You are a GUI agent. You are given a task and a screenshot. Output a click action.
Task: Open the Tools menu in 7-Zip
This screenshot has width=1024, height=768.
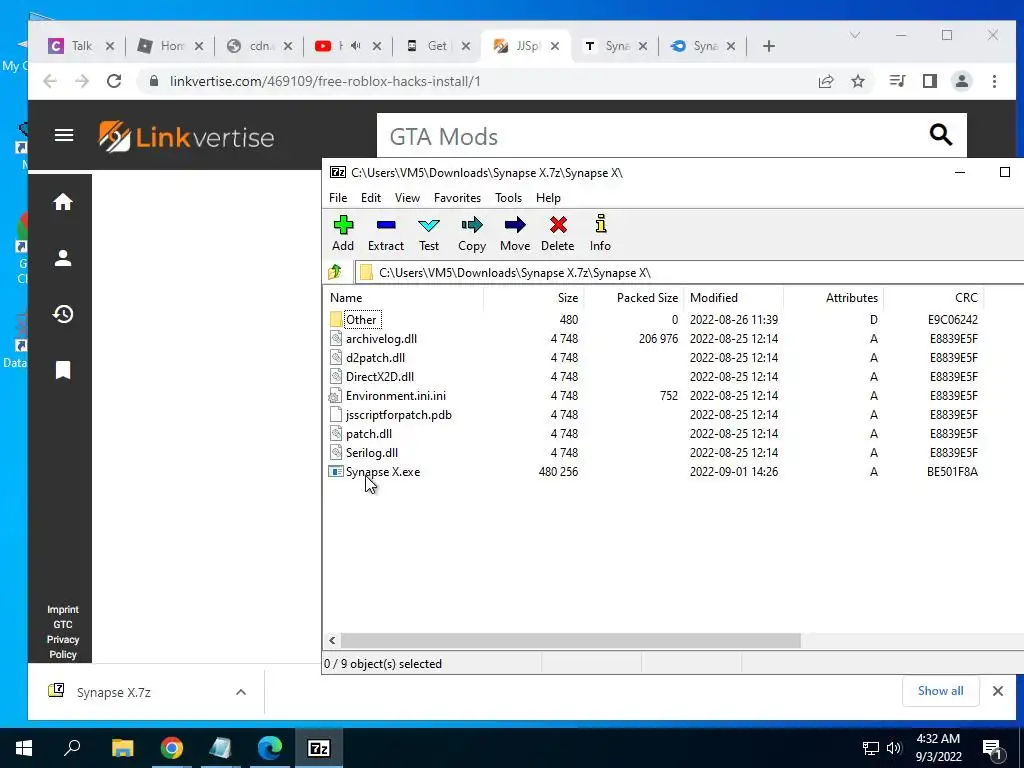click(508, 198)
